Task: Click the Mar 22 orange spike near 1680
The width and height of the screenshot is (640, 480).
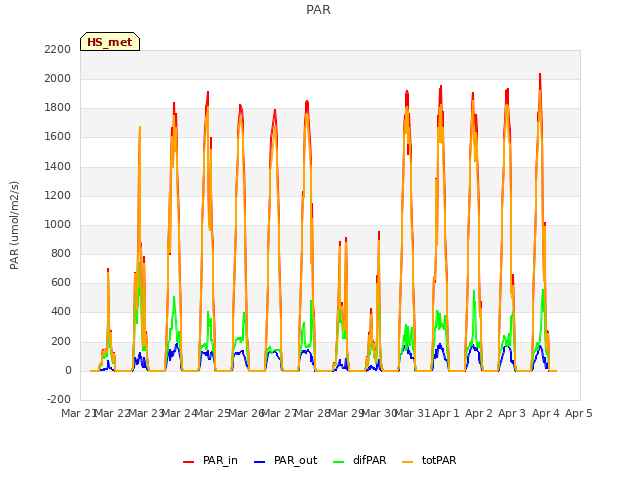Action: click(x=140, y=127)
